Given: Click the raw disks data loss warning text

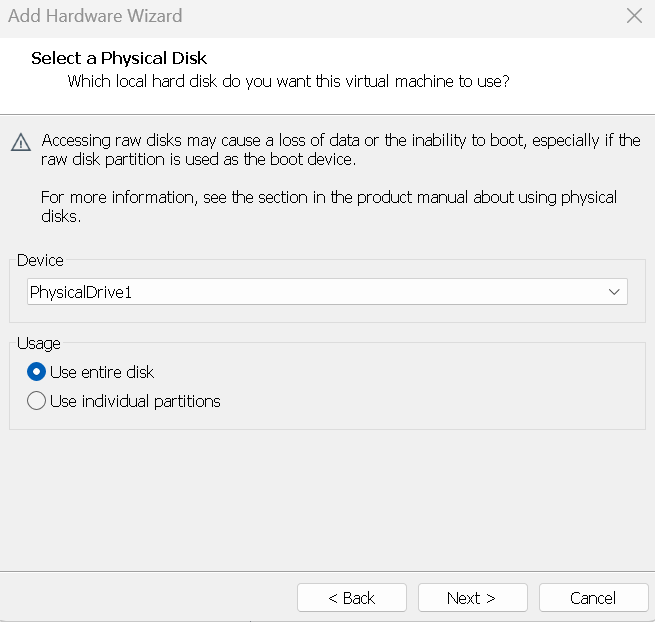Looking at the screenshot, I should 340,150.
